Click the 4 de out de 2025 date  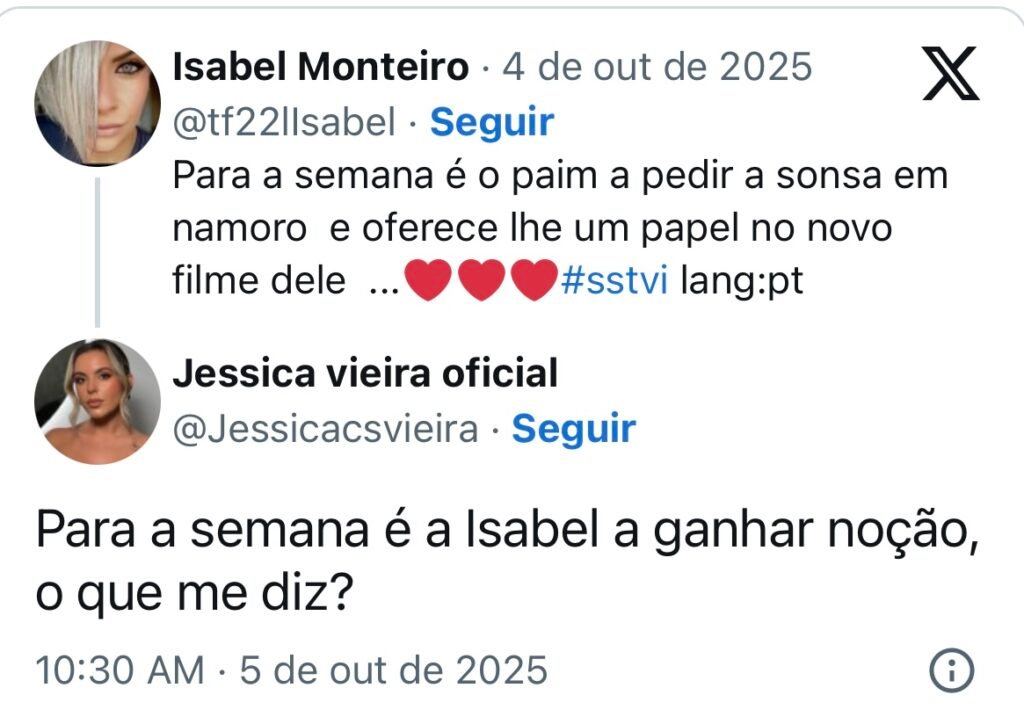pyautogui.click(x=657, y=68)
